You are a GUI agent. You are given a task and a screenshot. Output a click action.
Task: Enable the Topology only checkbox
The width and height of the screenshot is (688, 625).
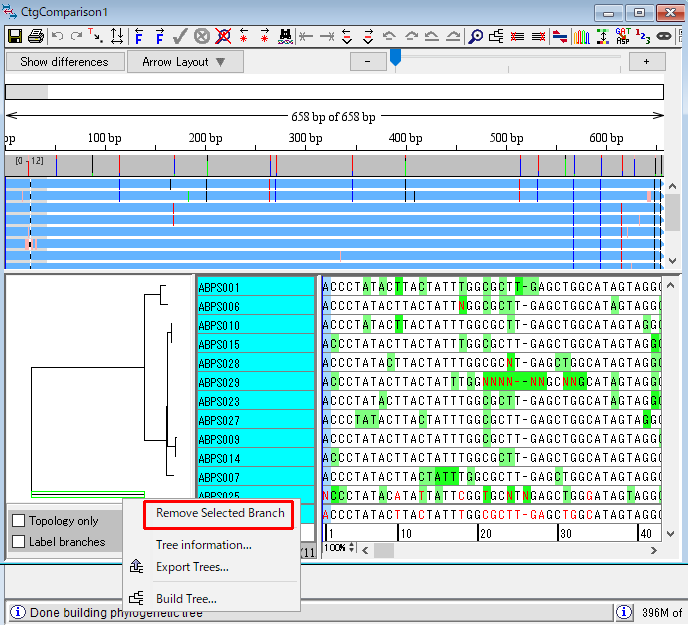pyautogui.click(x=18, y=521)
